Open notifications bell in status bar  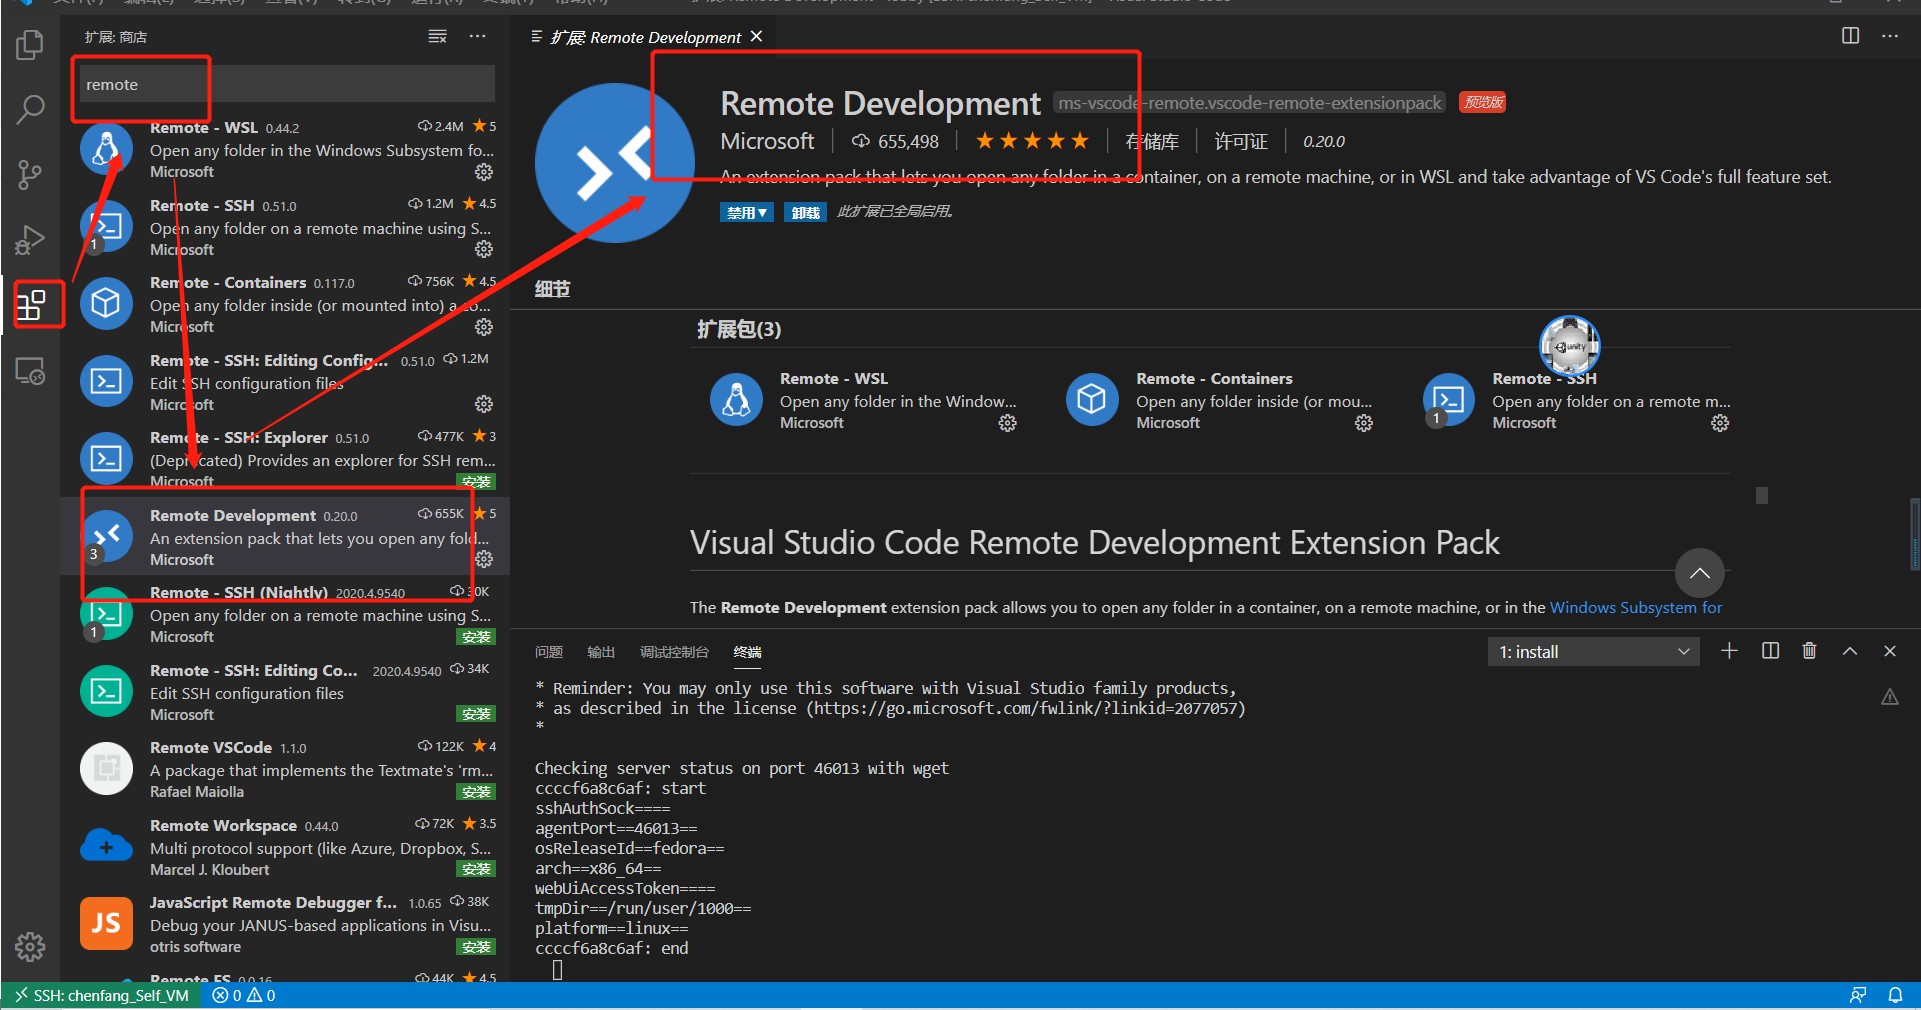pyautogui.click(x=1895, y=995)
